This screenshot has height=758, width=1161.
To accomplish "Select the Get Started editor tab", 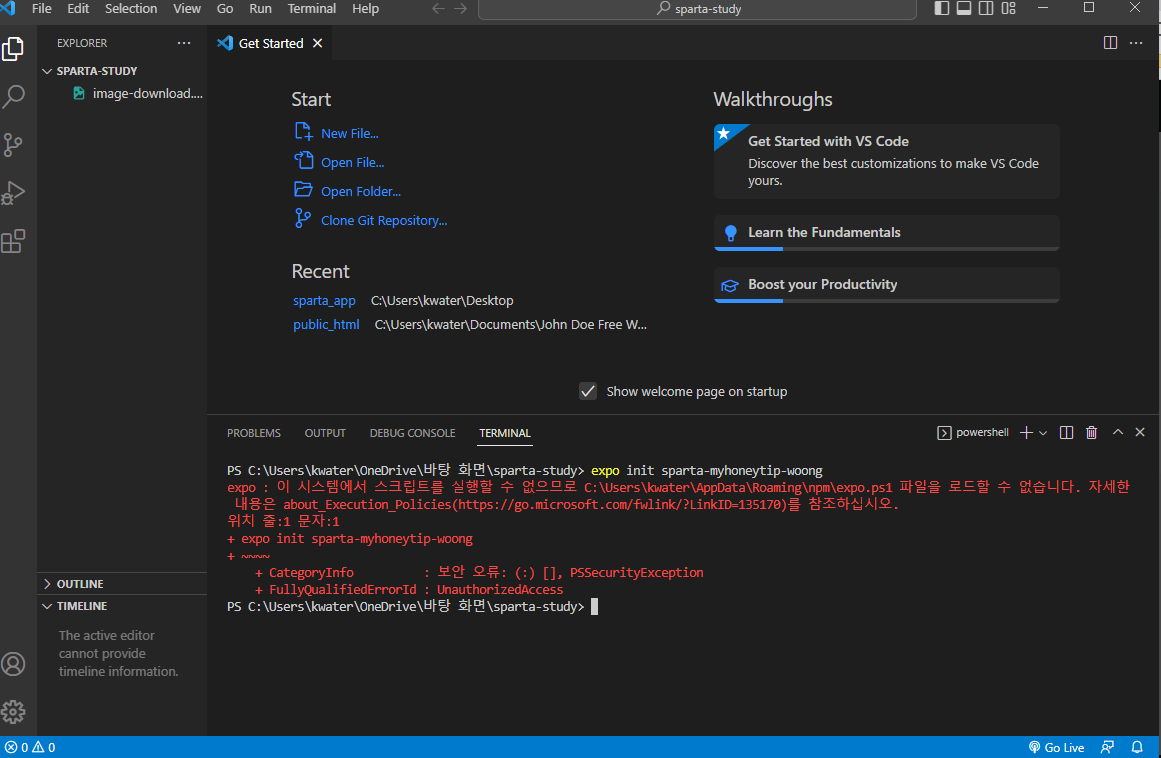I will 270,43.
